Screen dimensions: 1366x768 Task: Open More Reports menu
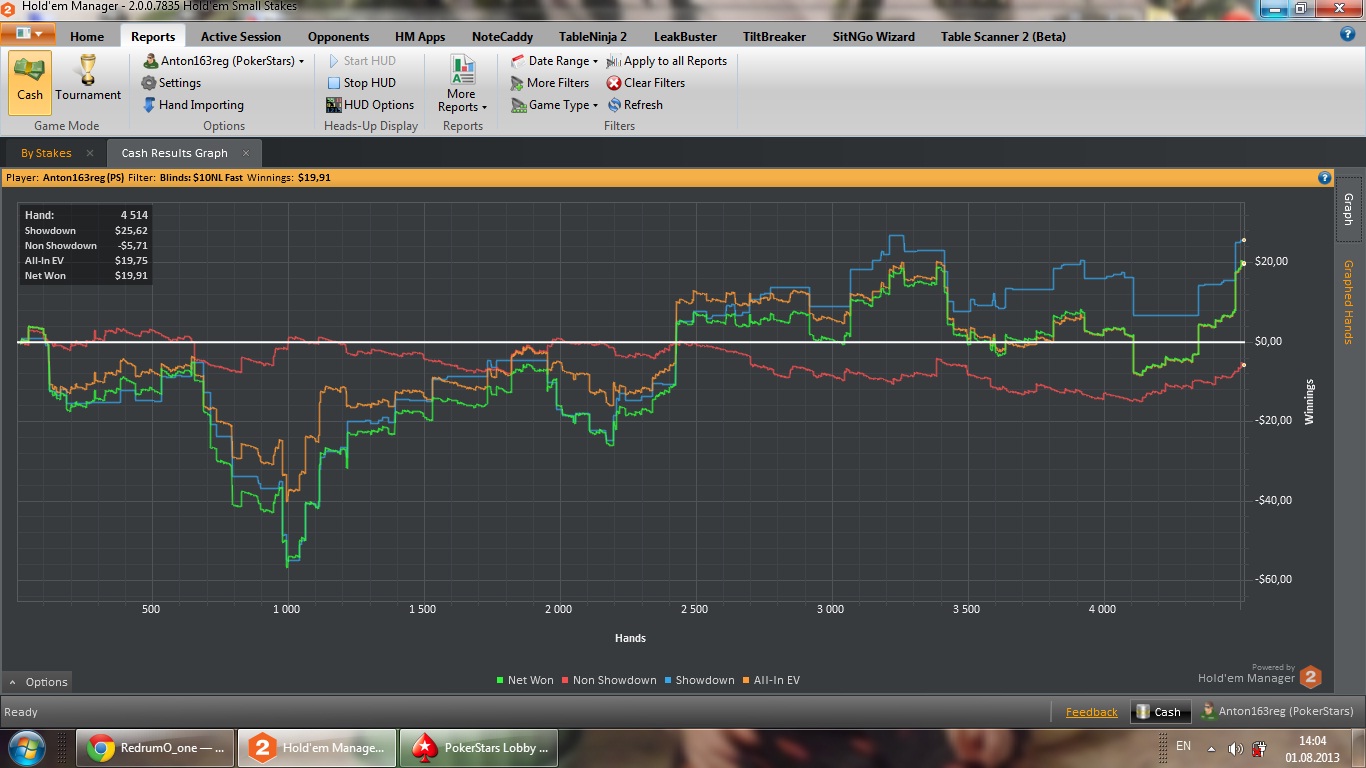(x=462, y=84)
